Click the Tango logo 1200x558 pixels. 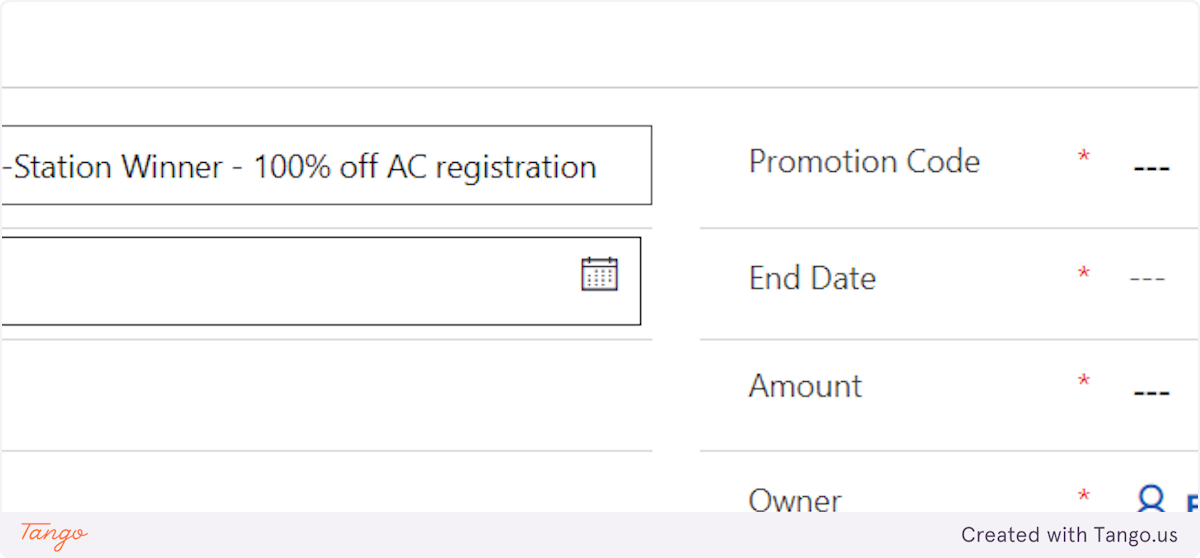pos(54,534)
